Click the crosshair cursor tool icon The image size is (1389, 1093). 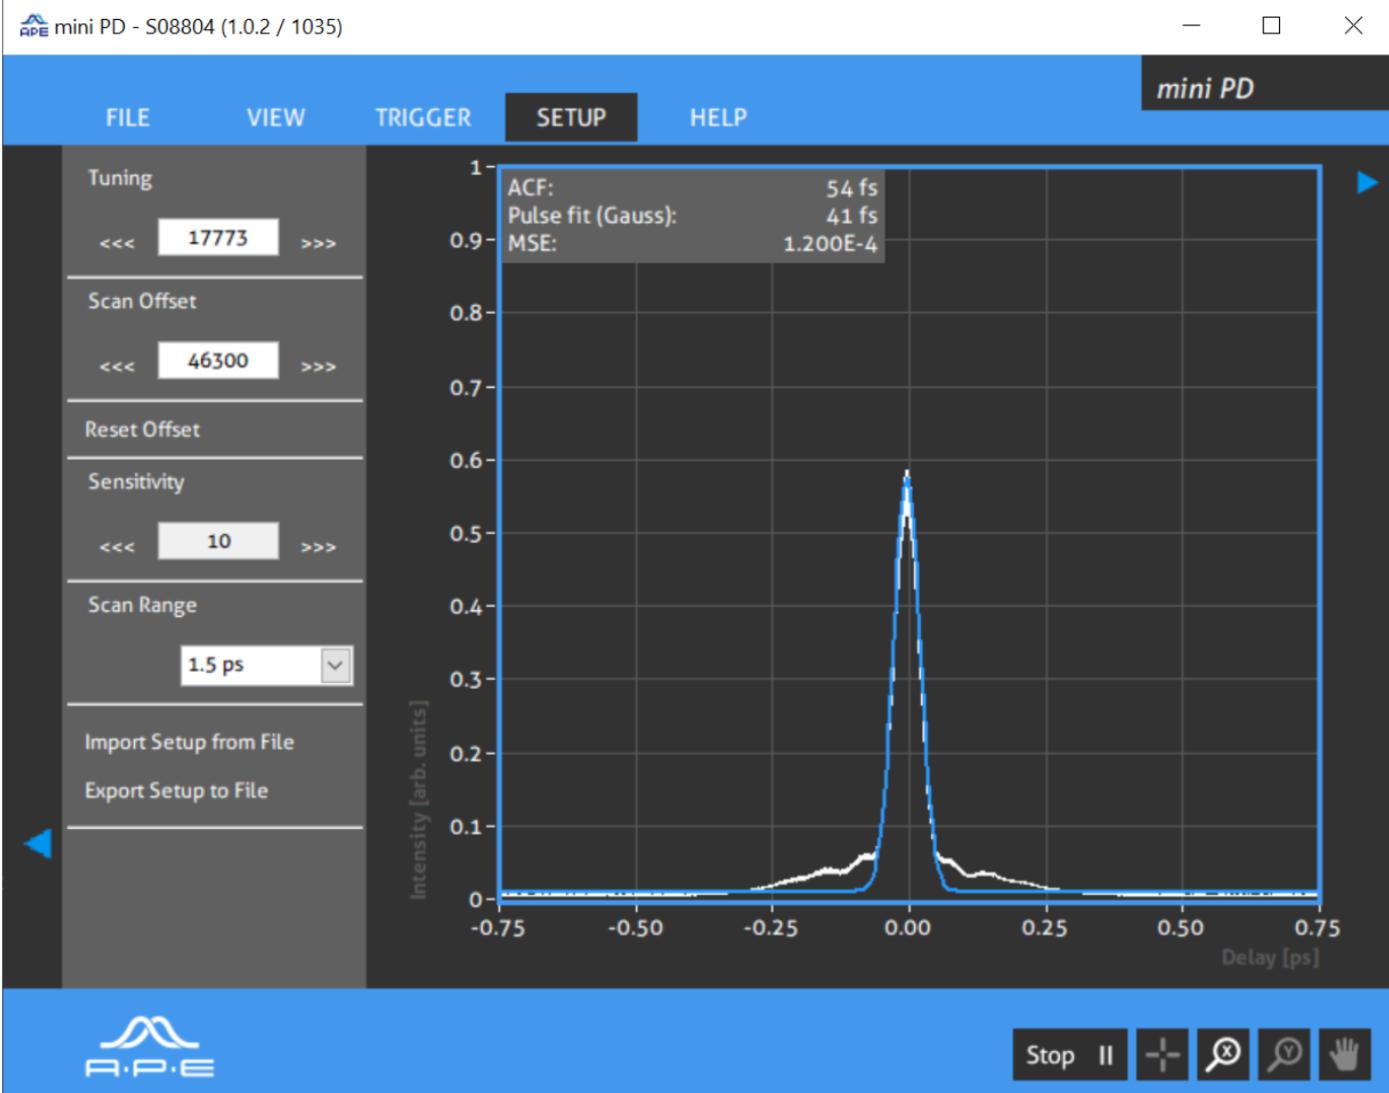pos(1162,1055)
